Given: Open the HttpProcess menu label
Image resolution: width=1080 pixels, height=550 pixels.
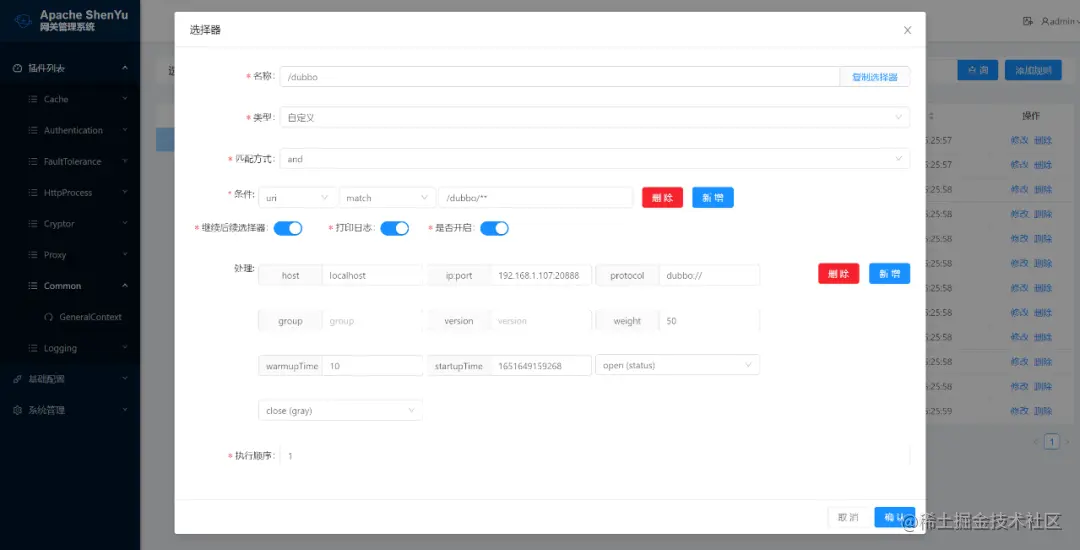Looking at the screenshot, I should click(x=68, y=193).
